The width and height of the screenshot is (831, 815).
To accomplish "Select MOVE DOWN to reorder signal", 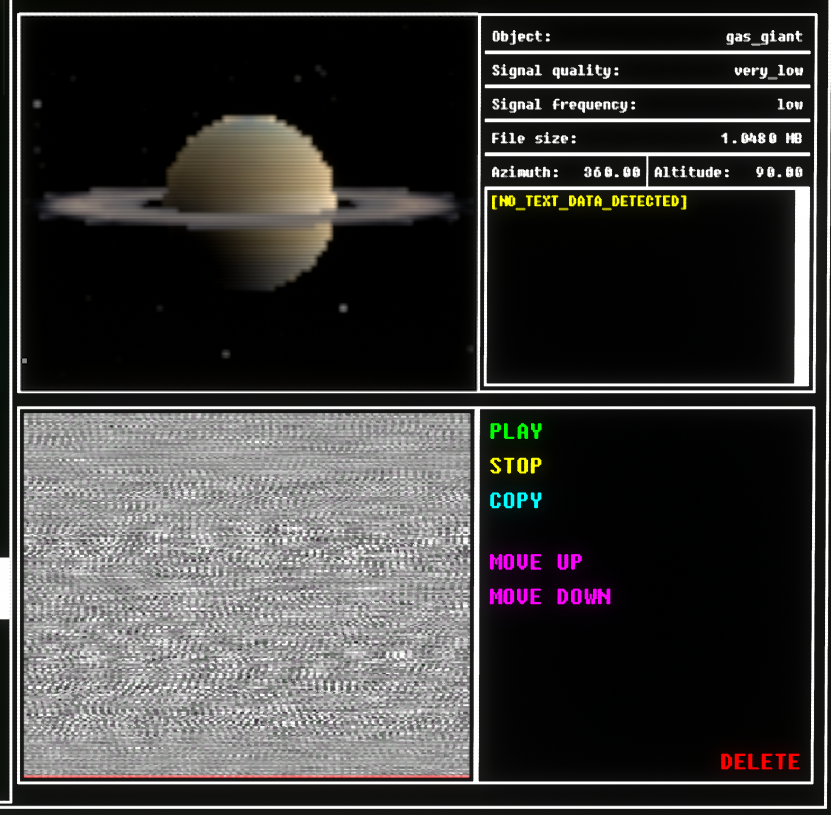I will (x=549, y=597).
